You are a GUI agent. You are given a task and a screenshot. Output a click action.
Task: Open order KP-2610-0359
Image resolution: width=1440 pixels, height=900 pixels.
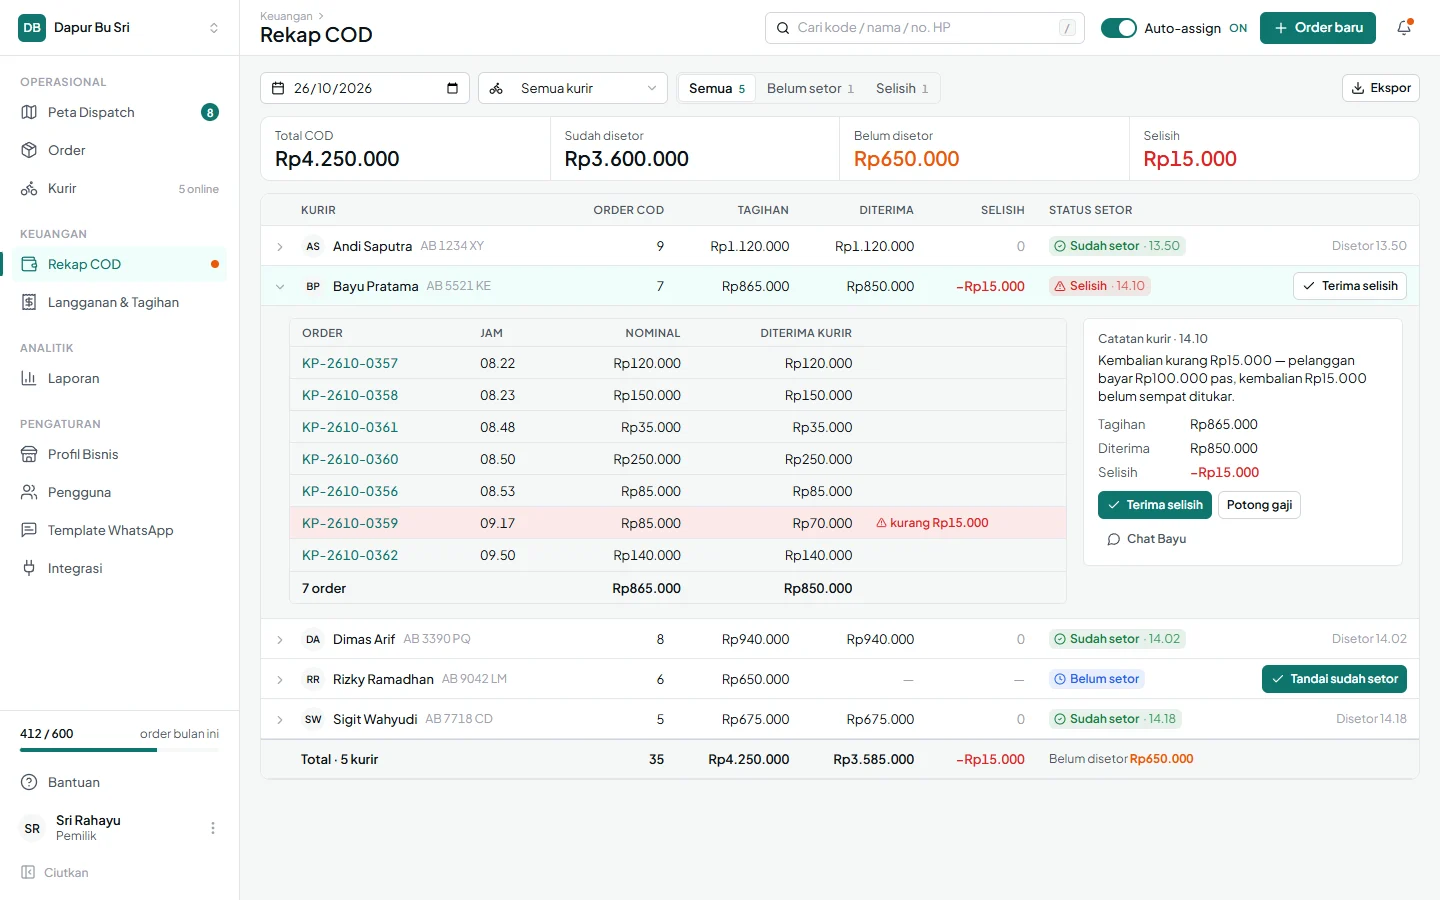[350, 523]
